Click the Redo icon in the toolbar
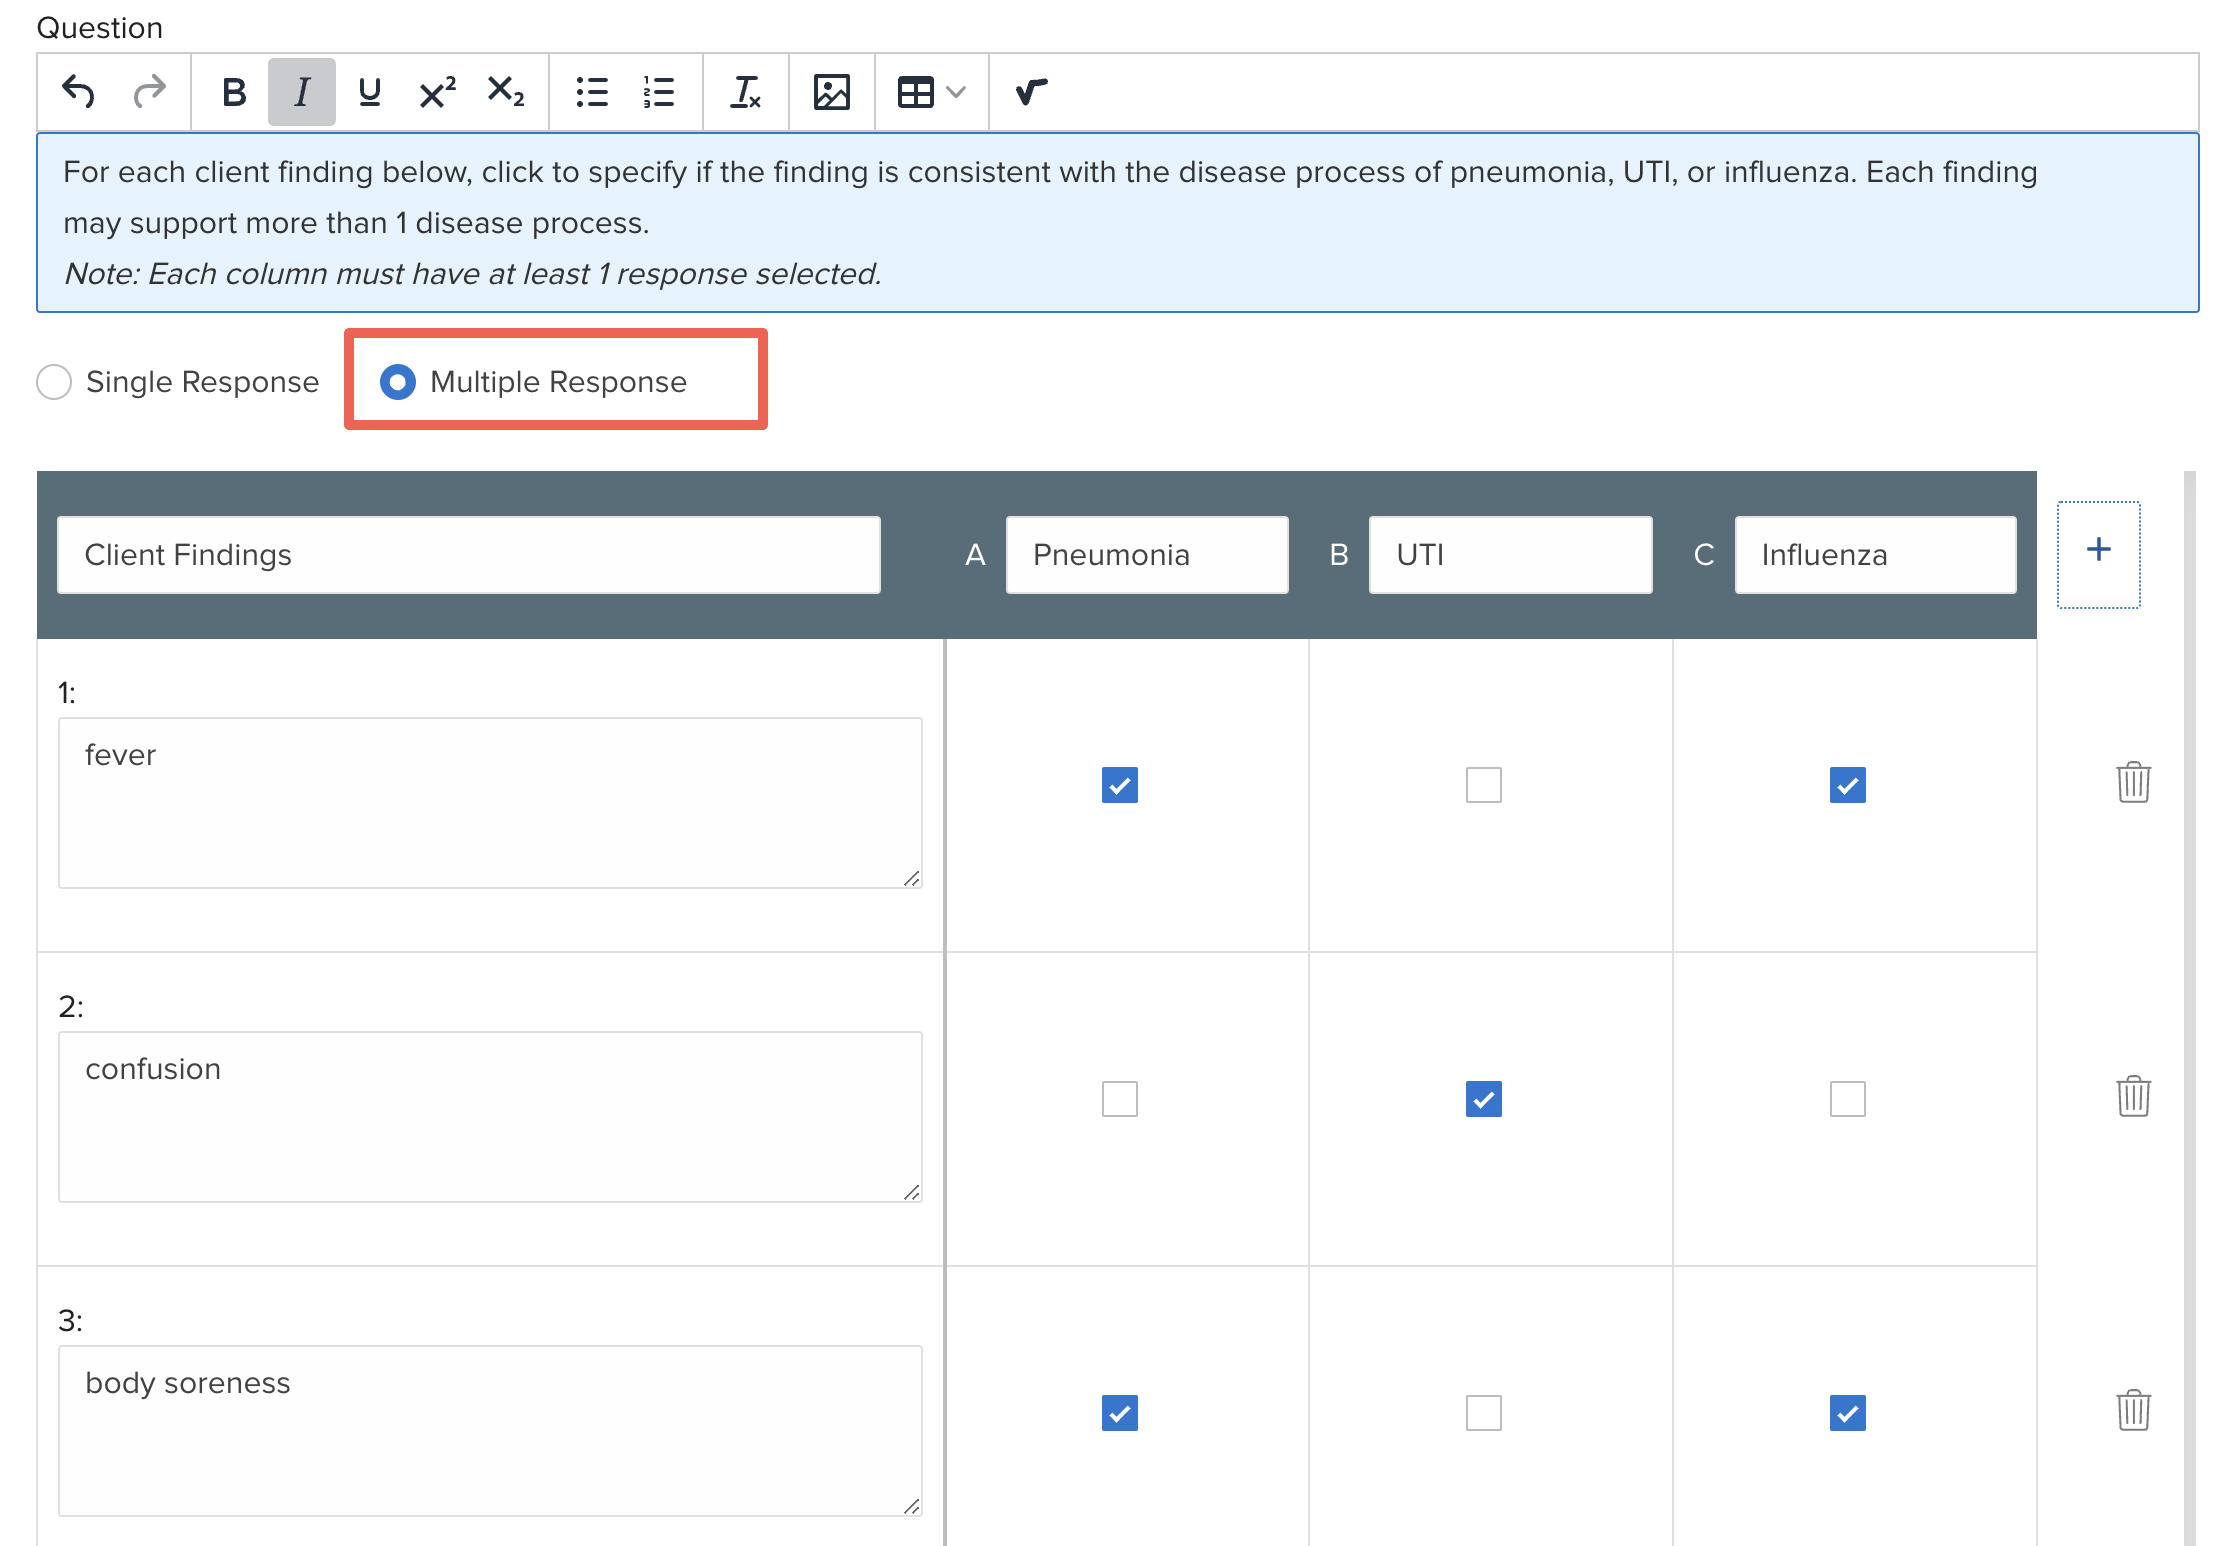Image resolution: width=2218 pixels, height=1546 pixels. point(149,91)
